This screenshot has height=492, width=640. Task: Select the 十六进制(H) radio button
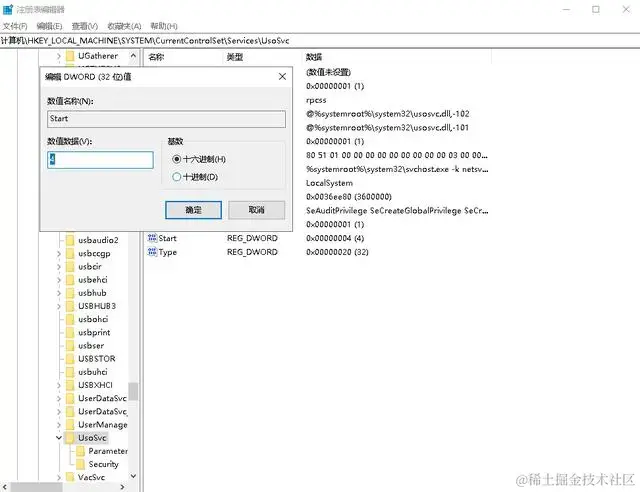(176, 159)
